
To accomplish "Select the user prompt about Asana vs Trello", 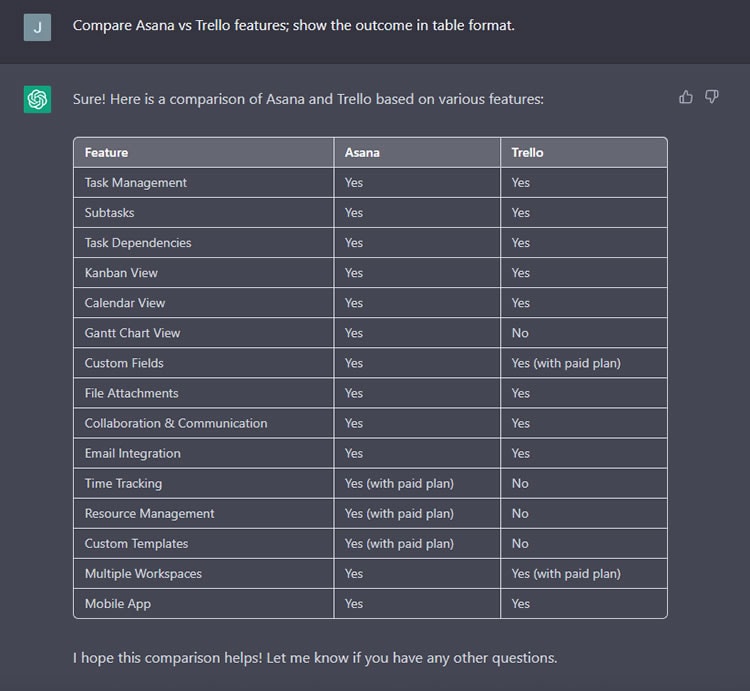I will [294, 25].
